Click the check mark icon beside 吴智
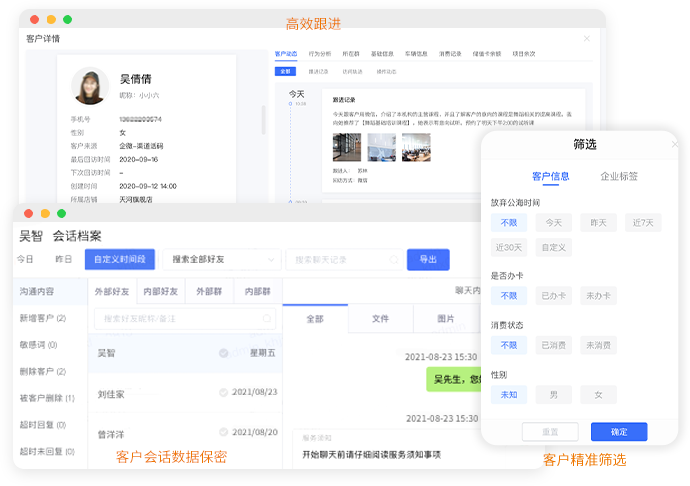This screenshot has width=690, height=486. [x=224, y=353]
